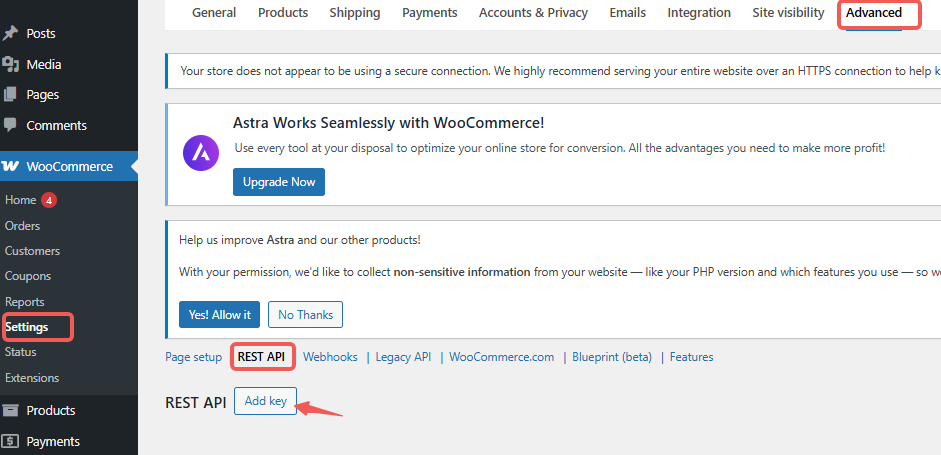
Task: Go to the Legacy API link
Action: click(403, 357)
